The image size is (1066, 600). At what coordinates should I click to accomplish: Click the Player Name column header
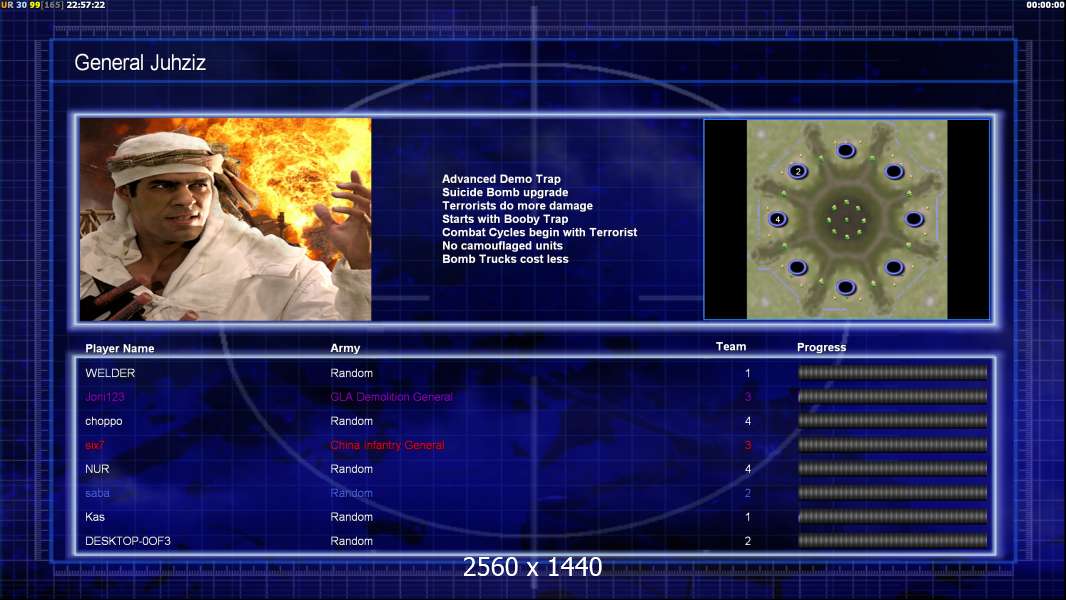point(120,349)
